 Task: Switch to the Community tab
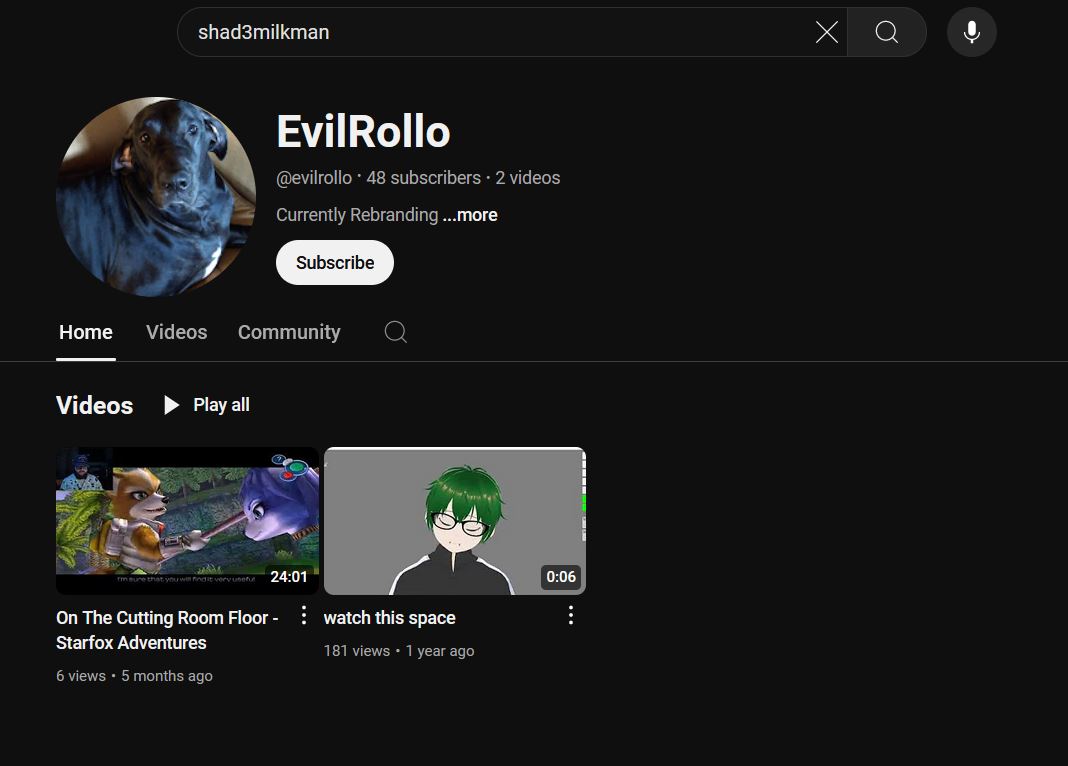(x=289, y=332)
